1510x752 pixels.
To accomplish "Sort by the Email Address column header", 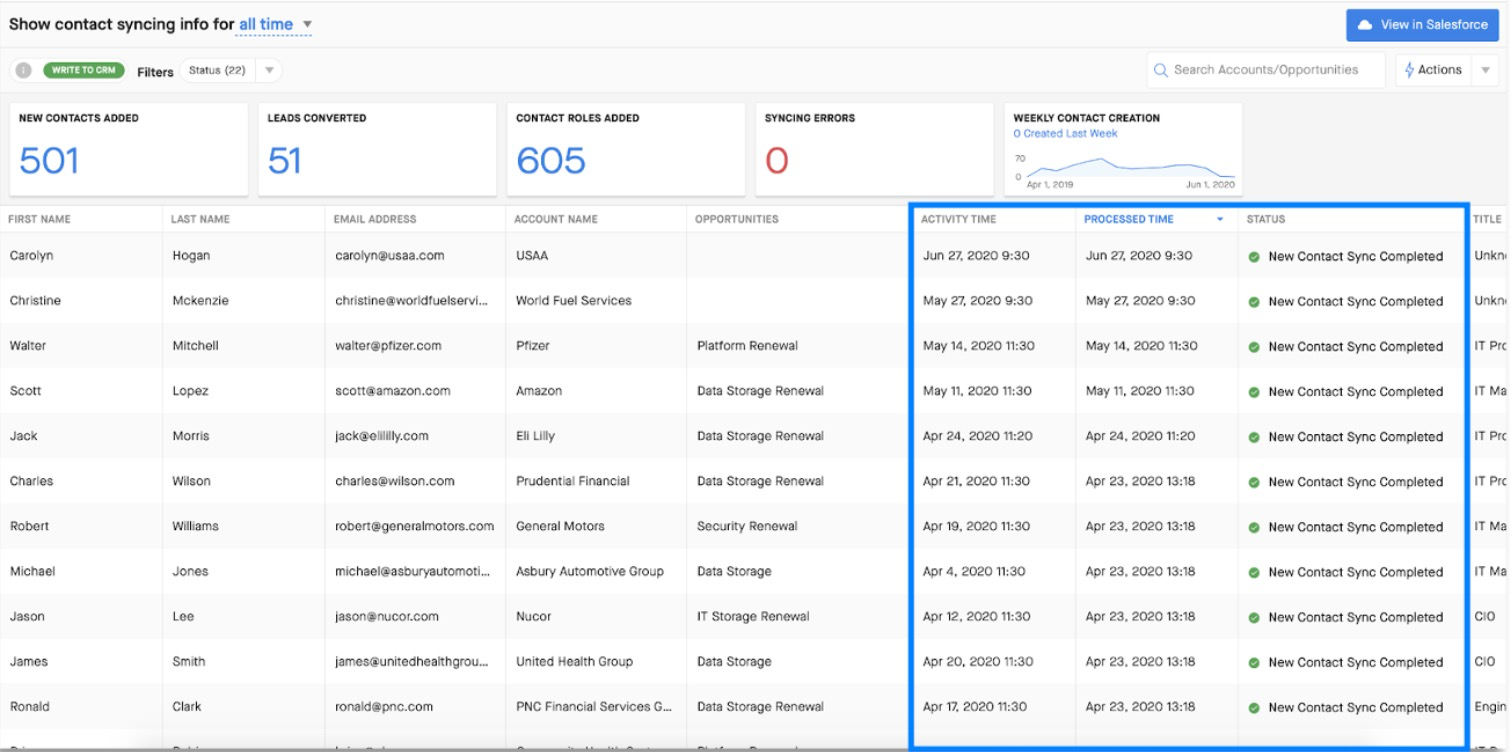I will 375,220.
